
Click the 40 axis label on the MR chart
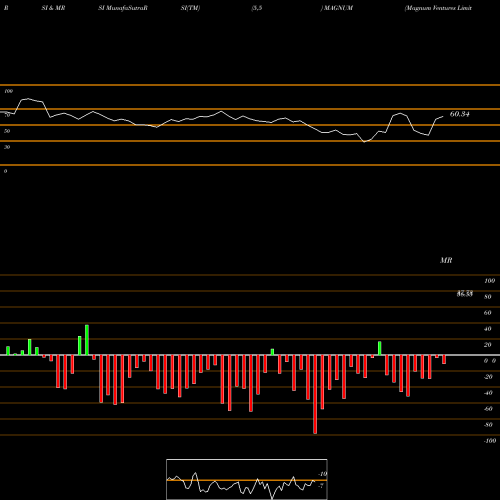pyautogui.click(x=488, y=329)
